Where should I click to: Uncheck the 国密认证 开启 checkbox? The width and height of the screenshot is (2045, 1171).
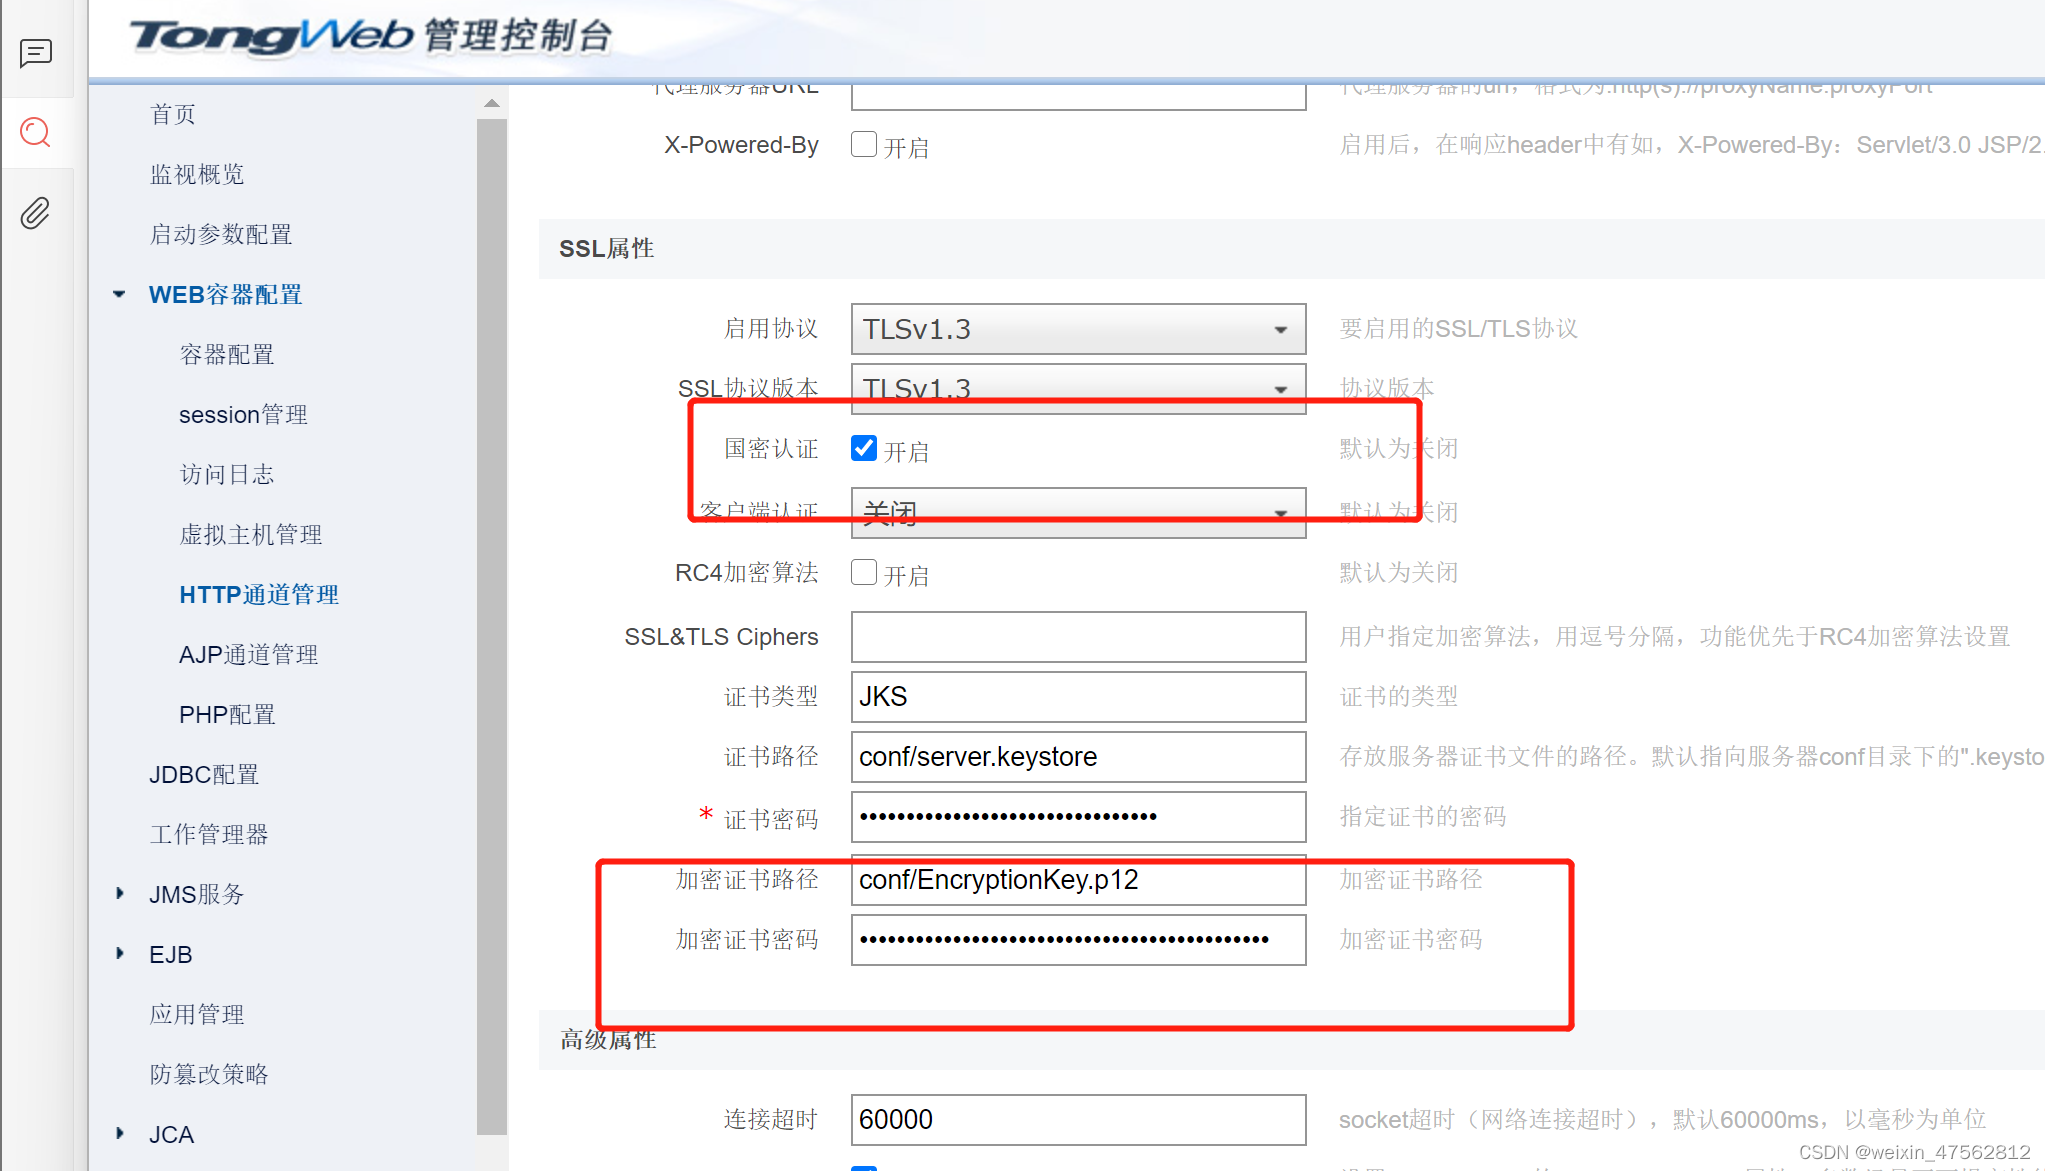pos(864,448)
